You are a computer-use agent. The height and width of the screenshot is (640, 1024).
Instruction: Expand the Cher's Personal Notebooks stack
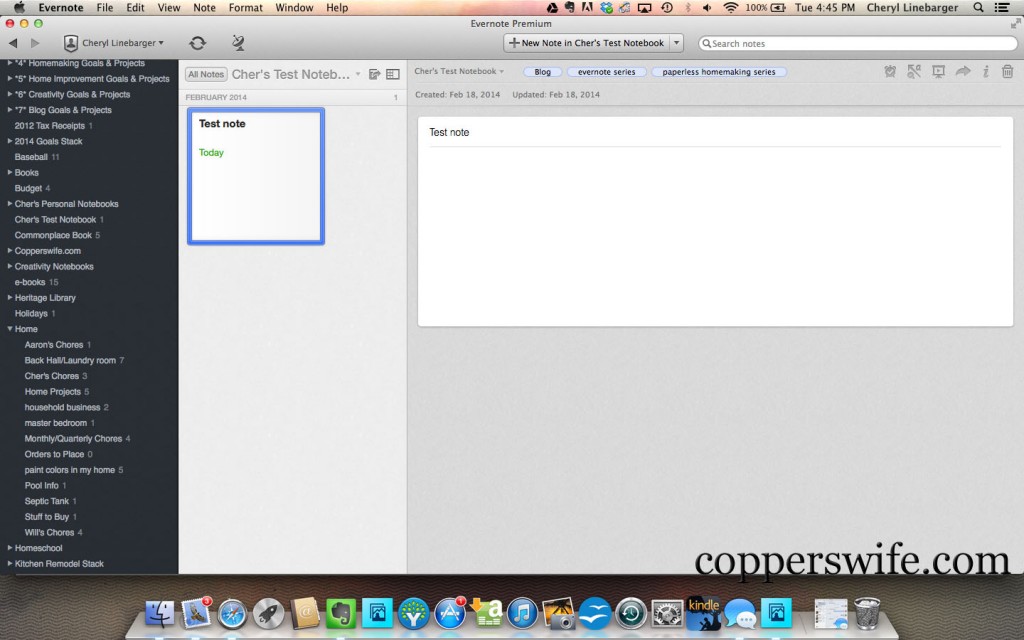pyautogui.click(x=10, y=204)
